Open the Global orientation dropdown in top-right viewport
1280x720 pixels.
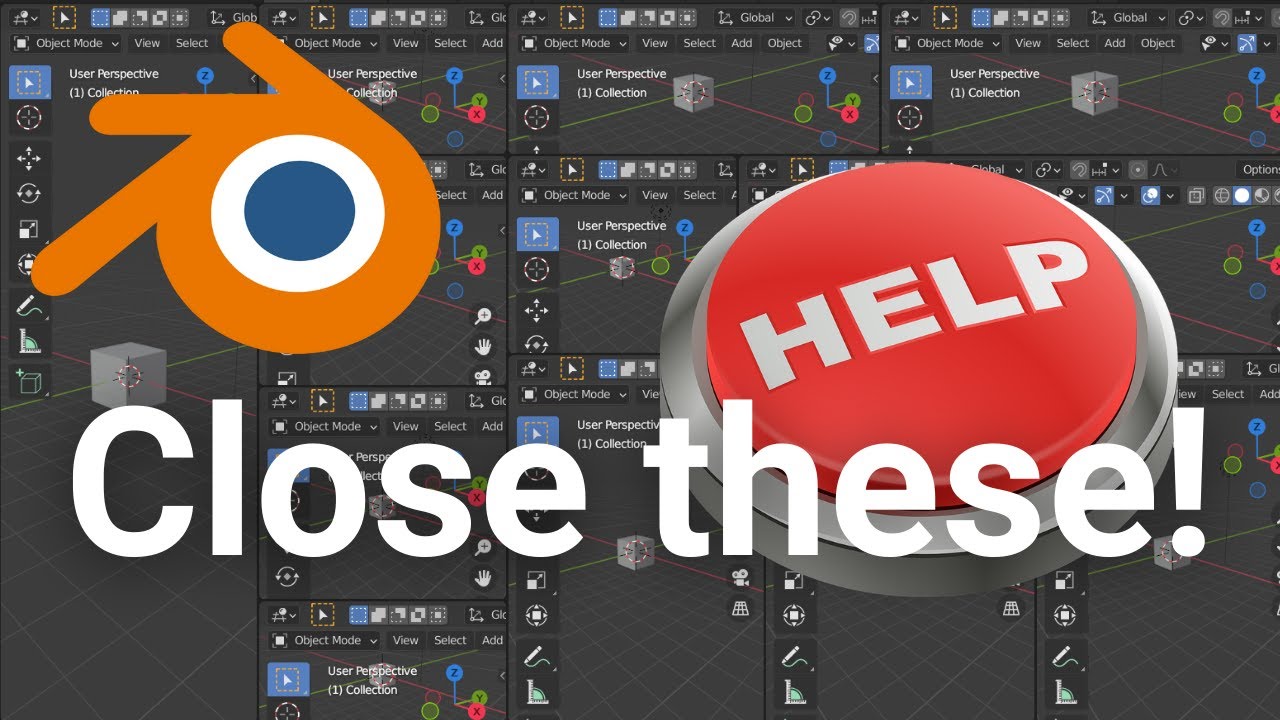[x=1127, y=17]
